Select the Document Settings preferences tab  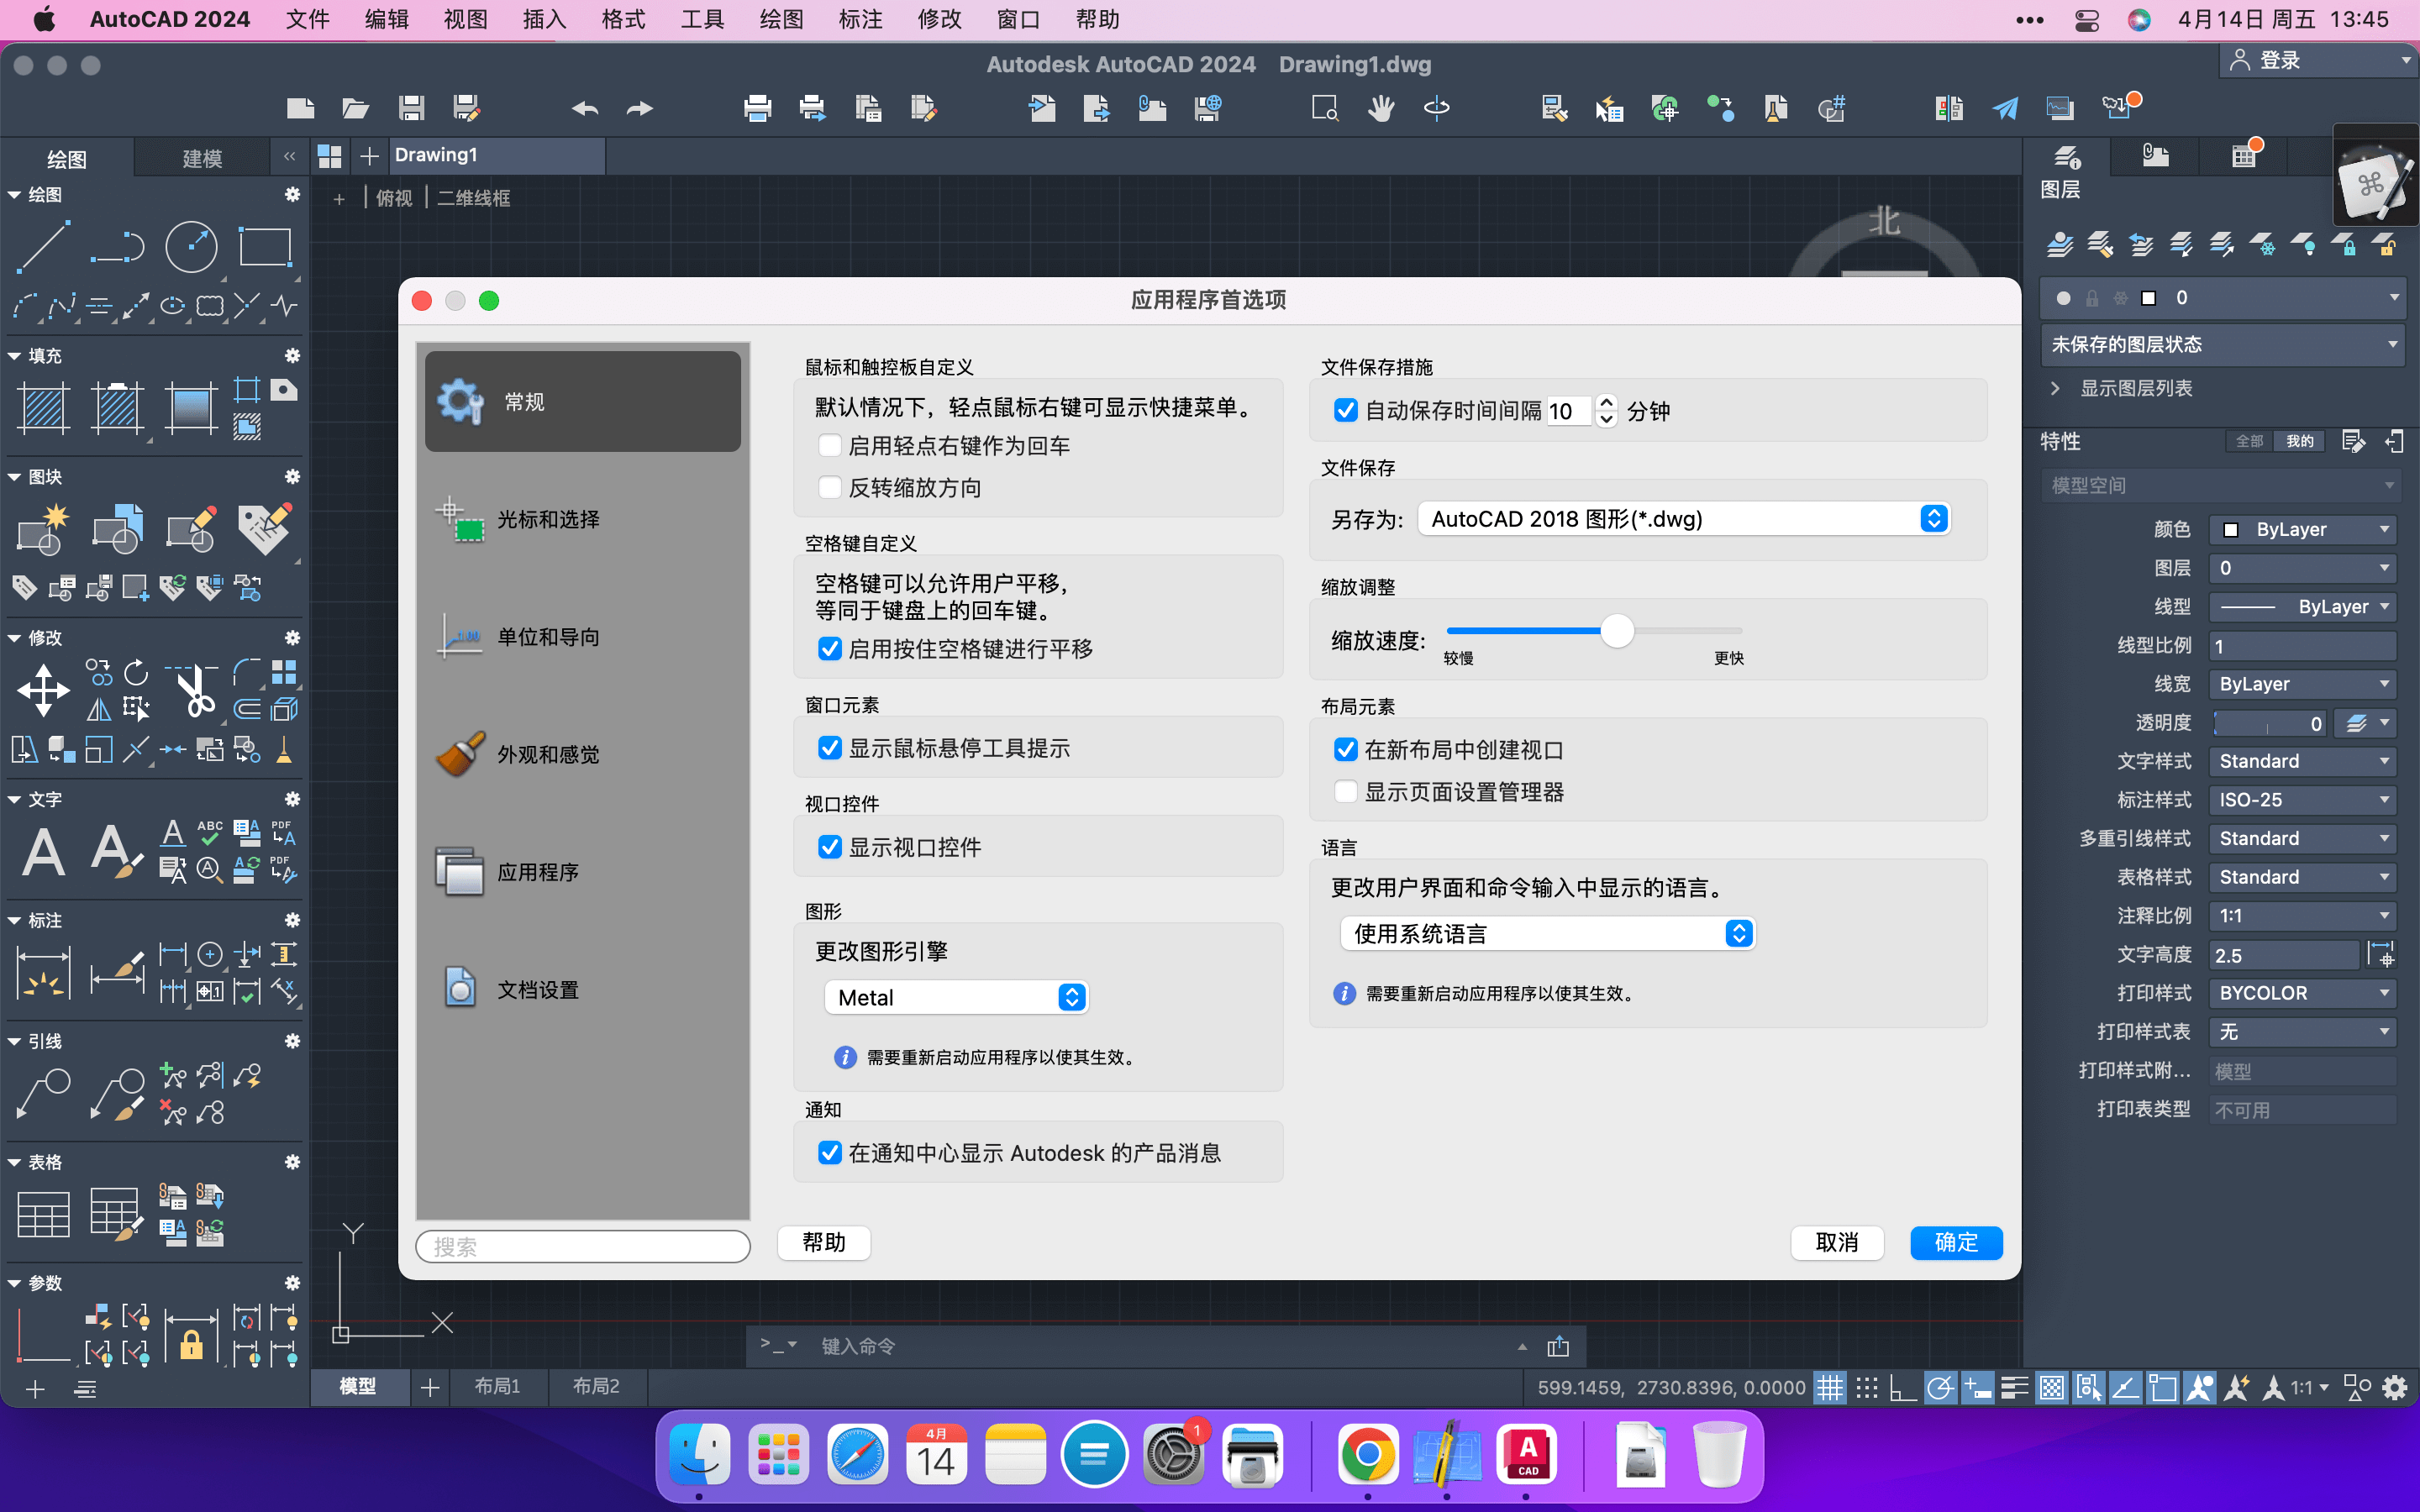(583, 990)
